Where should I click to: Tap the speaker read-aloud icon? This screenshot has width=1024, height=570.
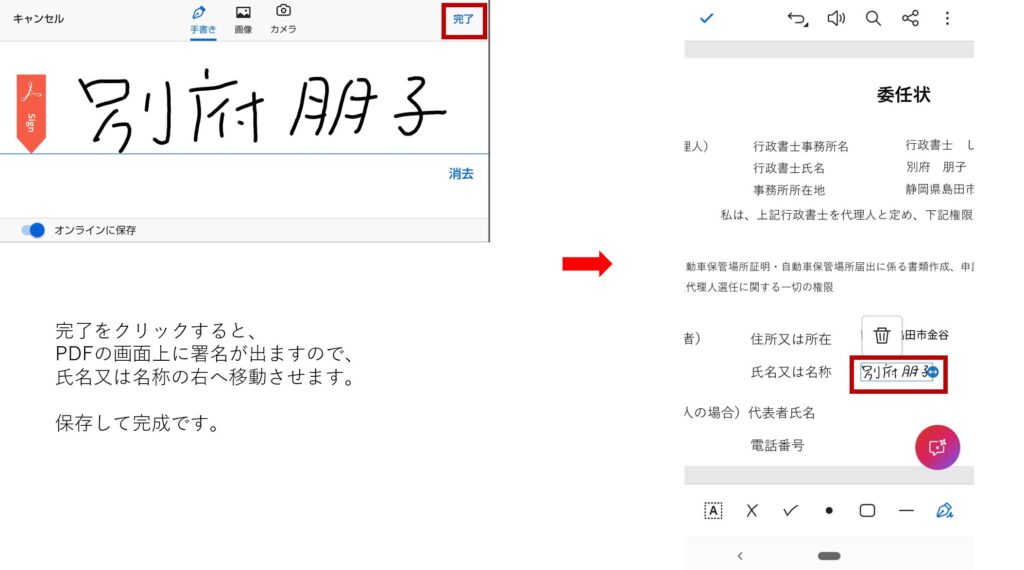[x=836, y=18]
